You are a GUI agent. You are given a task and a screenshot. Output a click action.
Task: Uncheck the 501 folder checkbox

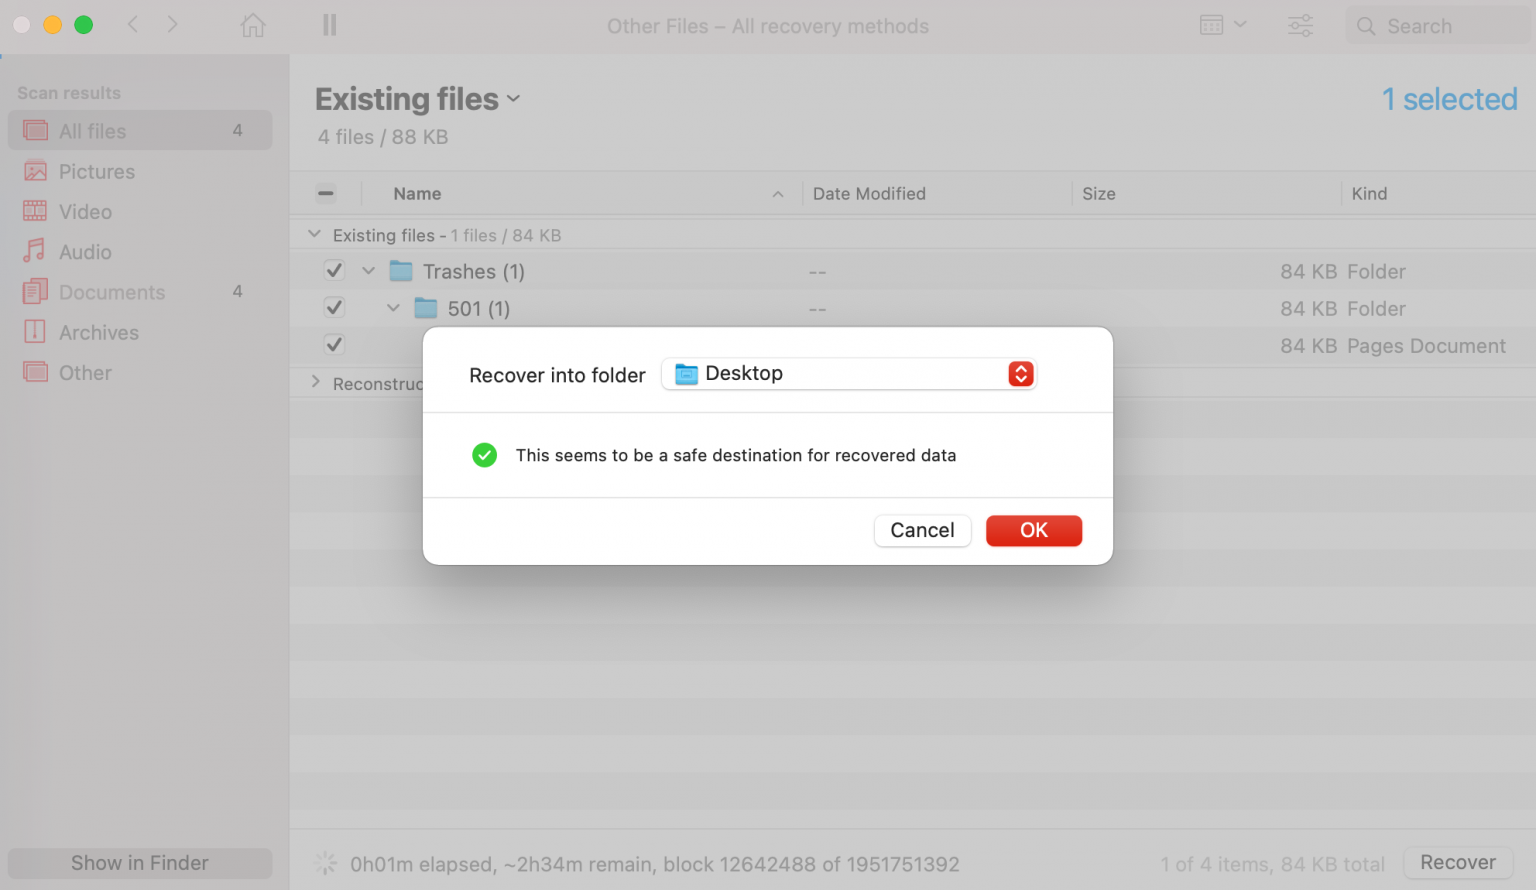334,307
